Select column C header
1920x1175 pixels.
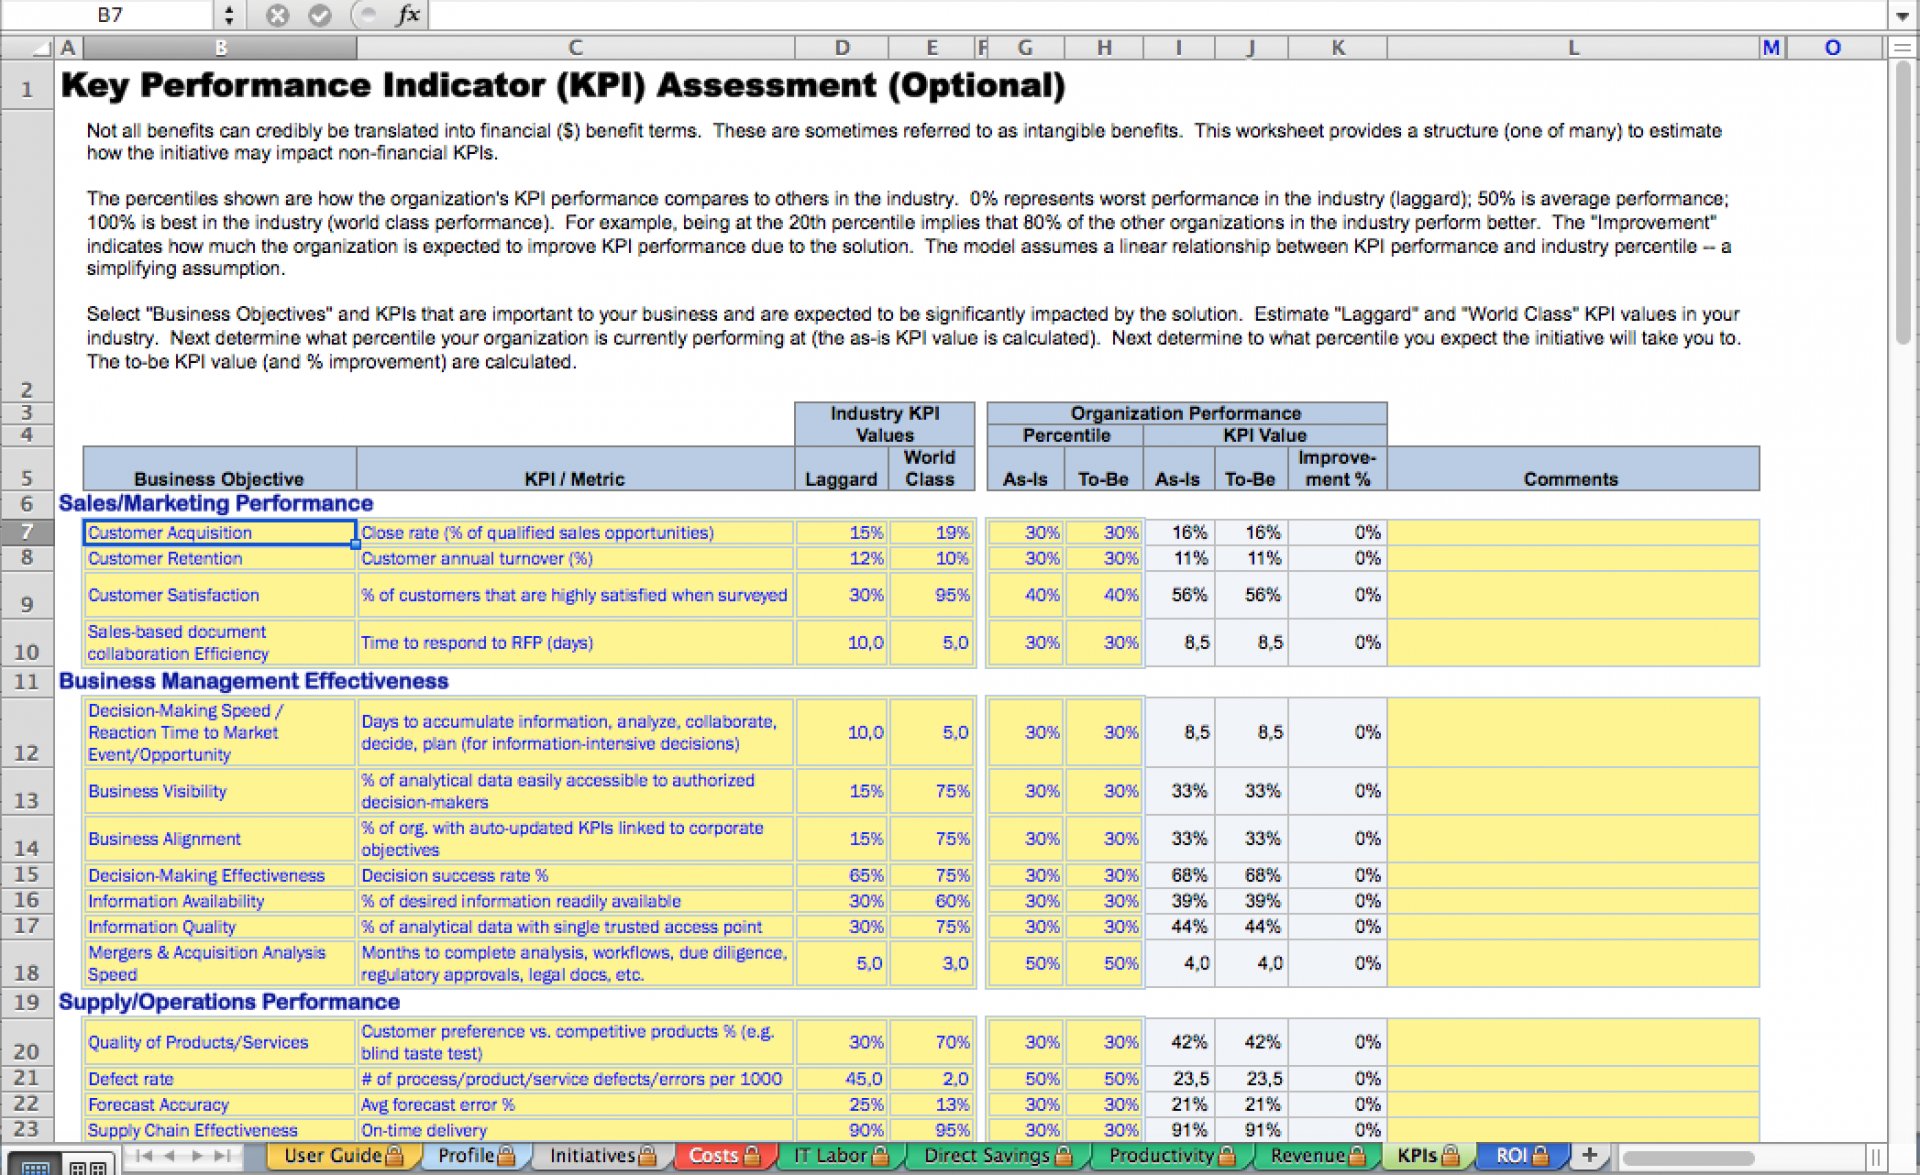click(575, 47)
